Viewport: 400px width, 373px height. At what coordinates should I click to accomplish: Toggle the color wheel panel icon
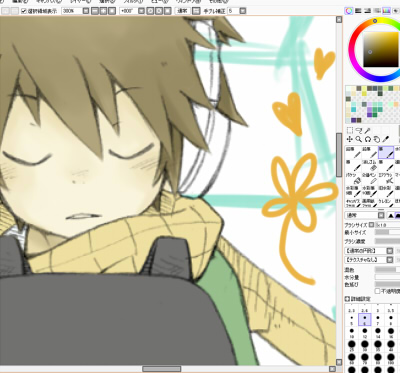[x=349, y=11]
